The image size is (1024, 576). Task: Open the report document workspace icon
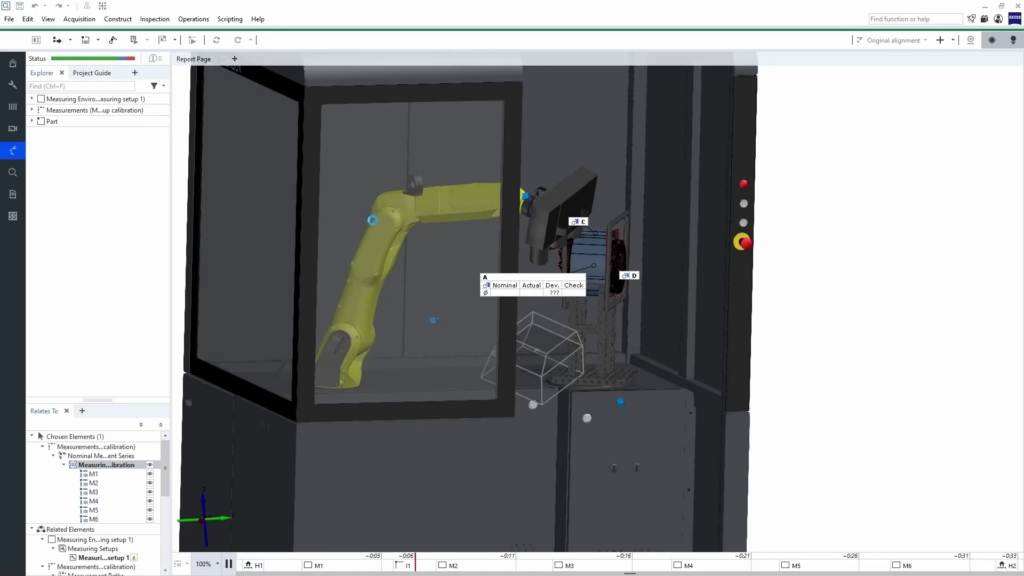(x=12, y=194)
